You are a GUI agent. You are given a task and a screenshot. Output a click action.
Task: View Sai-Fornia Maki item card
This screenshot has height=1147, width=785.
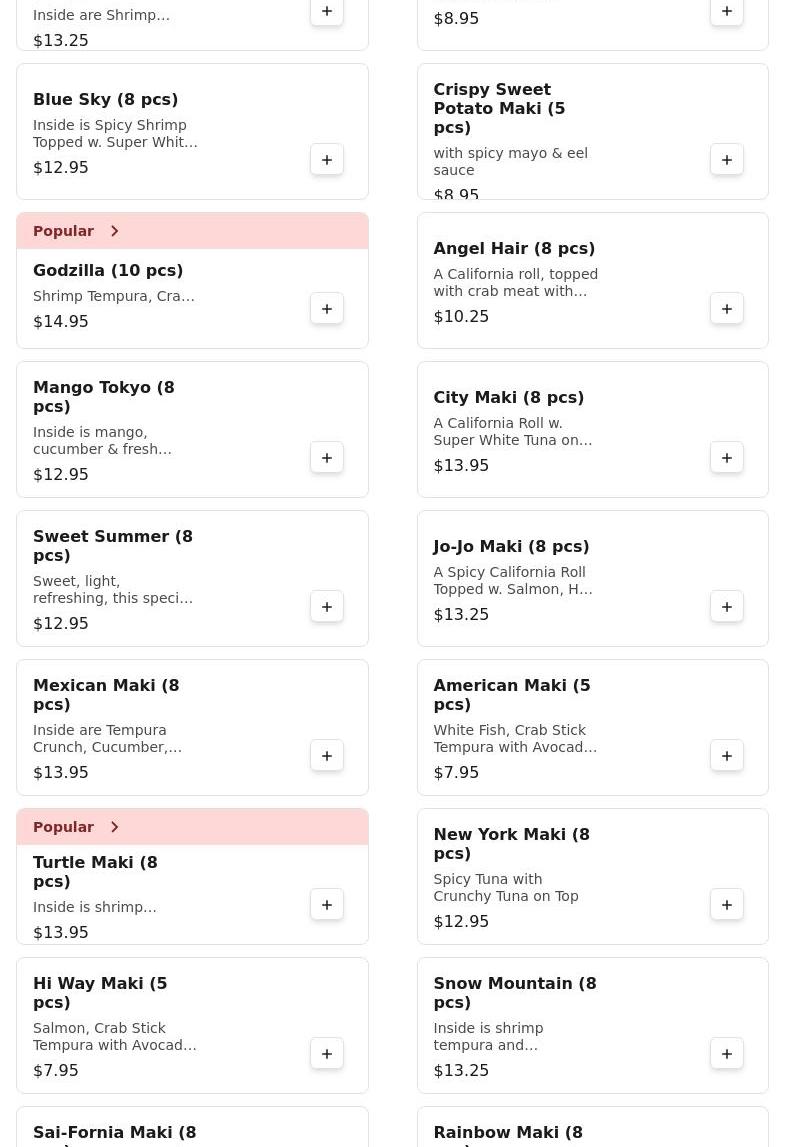point(114,1134)
